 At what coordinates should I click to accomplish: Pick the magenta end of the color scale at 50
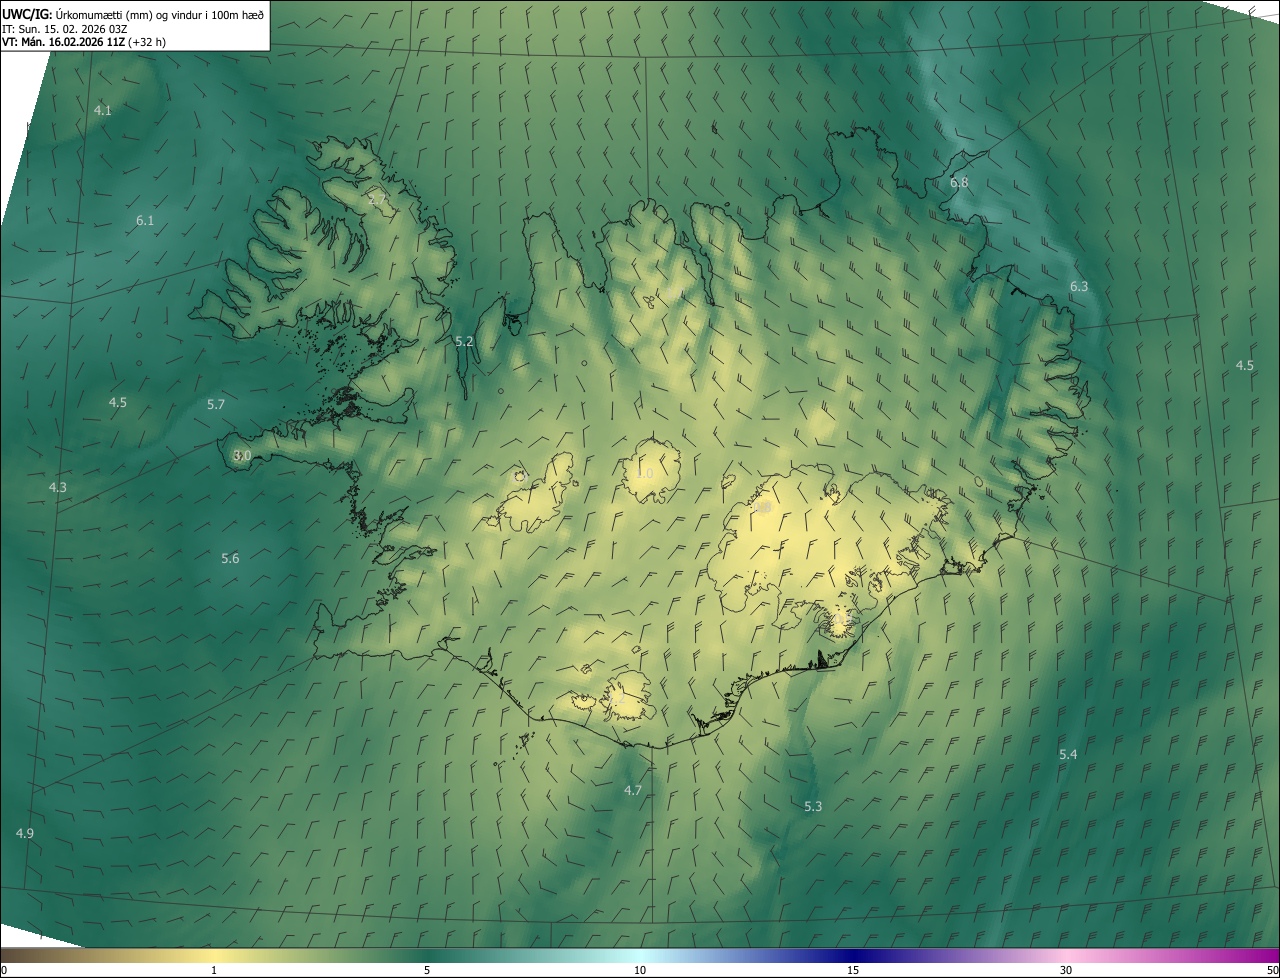click(1270, 955)
